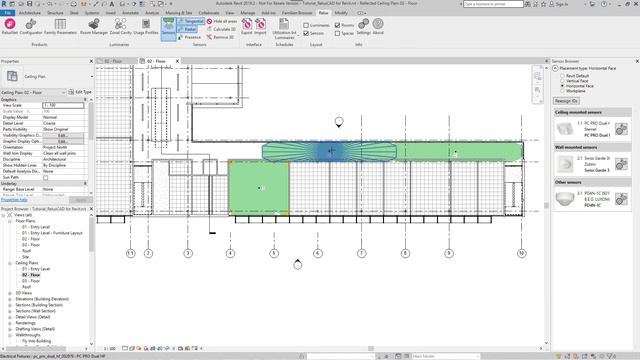Open Family Parameters in the ribbon
The image size is (640, 360).
[x=60, y=26]
